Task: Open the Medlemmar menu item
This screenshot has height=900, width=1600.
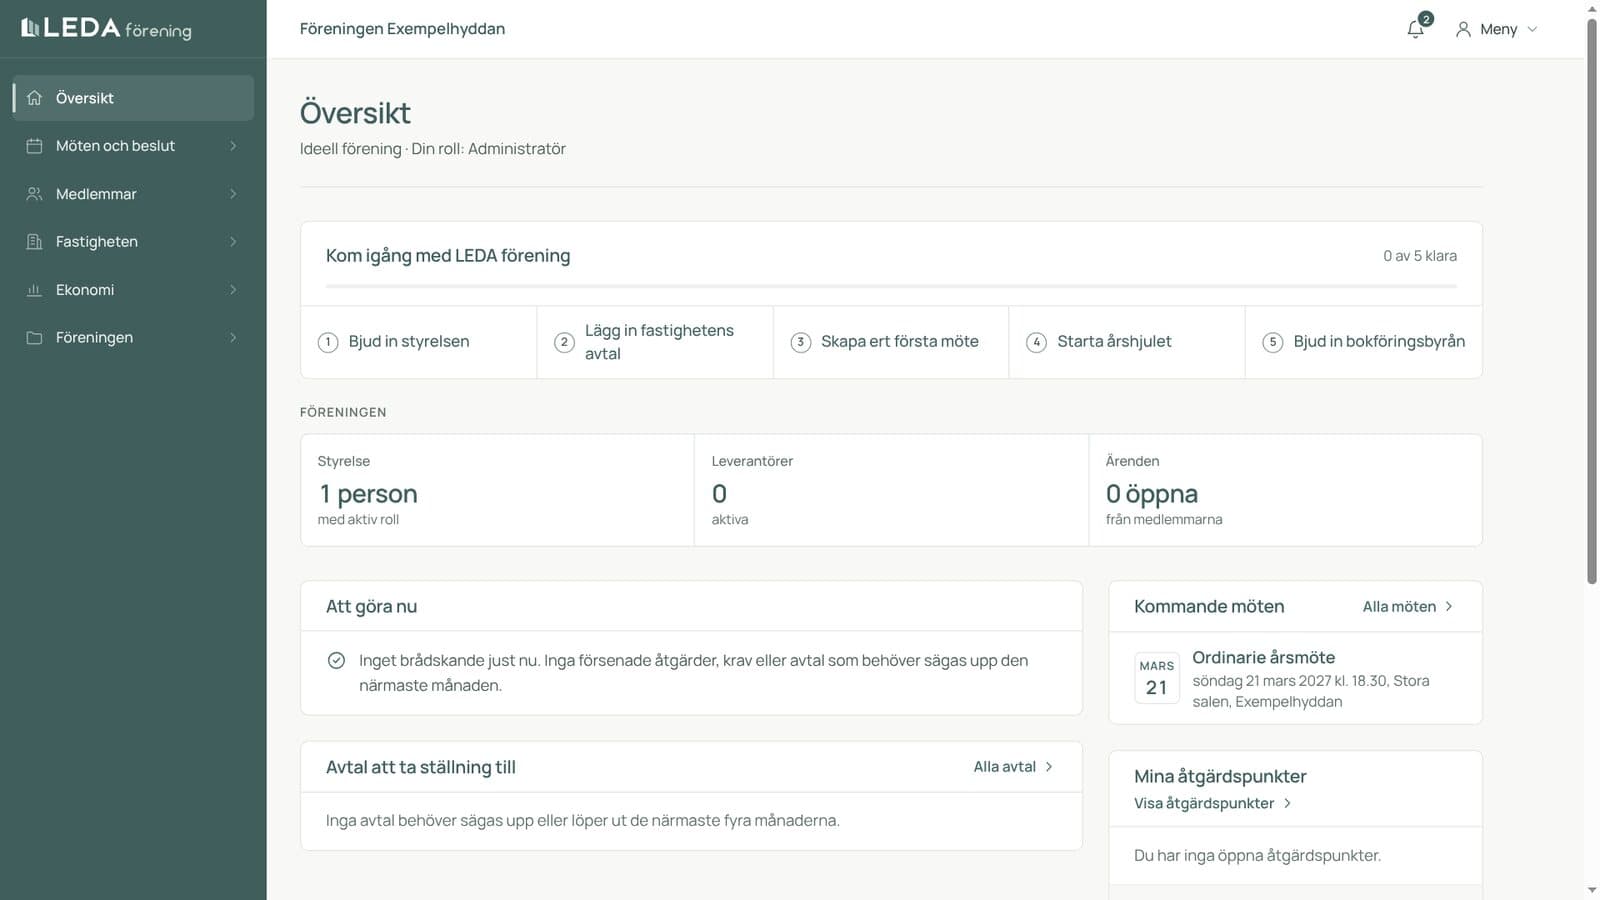Action: click(x=133, y=194)
